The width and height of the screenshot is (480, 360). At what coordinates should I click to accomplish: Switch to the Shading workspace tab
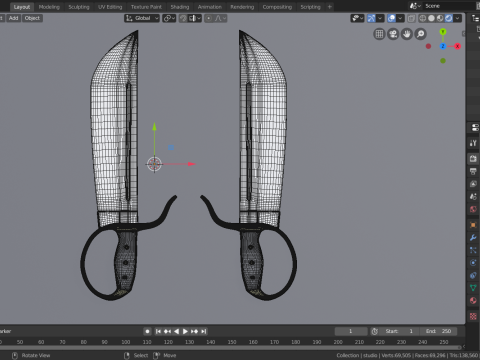coord(180,7)
